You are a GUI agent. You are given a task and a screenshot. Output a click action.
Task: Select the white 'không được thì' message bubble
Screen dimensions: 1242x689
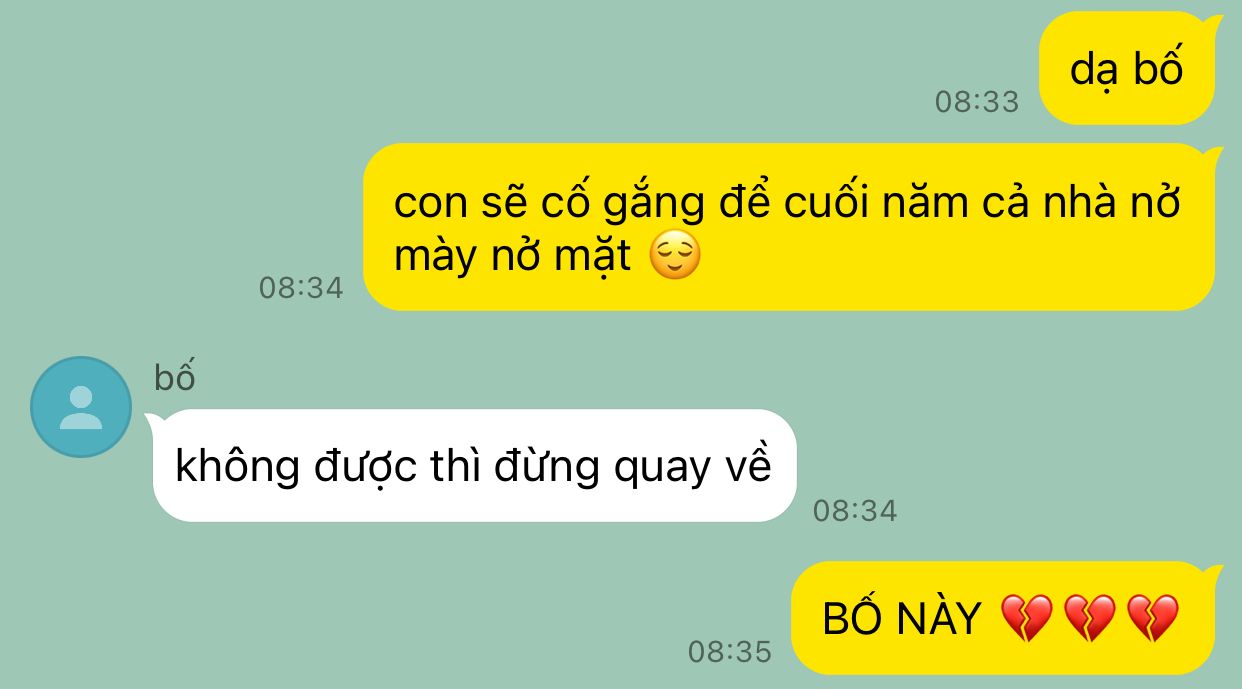click(474, 465)
